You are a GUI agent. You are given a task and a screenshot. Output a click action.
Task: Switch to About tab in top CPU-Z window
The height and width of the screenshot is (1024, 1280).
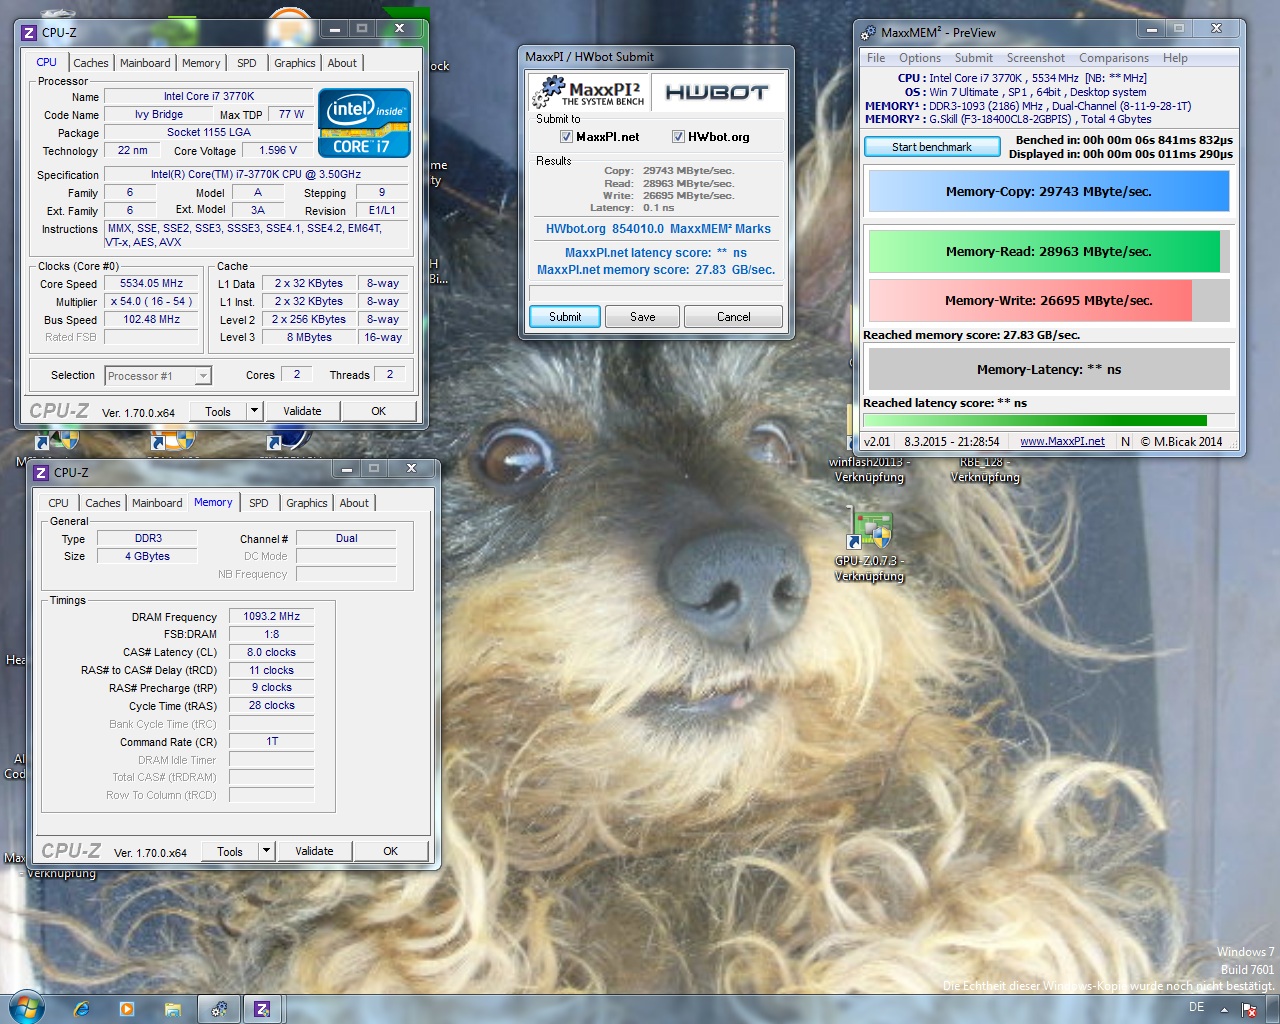coord(342,63)
